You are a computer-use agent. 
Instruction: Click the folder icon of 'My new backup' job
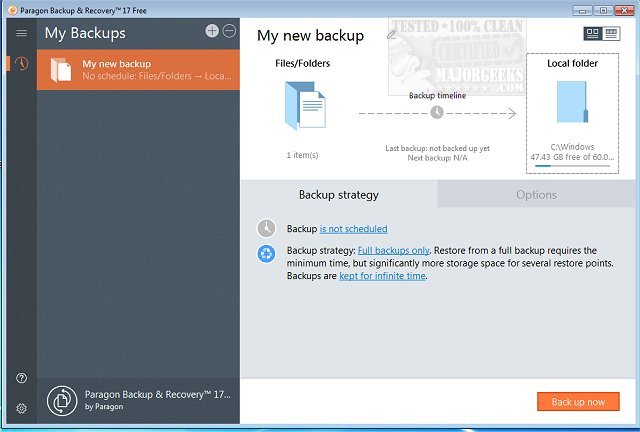[x=61, y=70]
